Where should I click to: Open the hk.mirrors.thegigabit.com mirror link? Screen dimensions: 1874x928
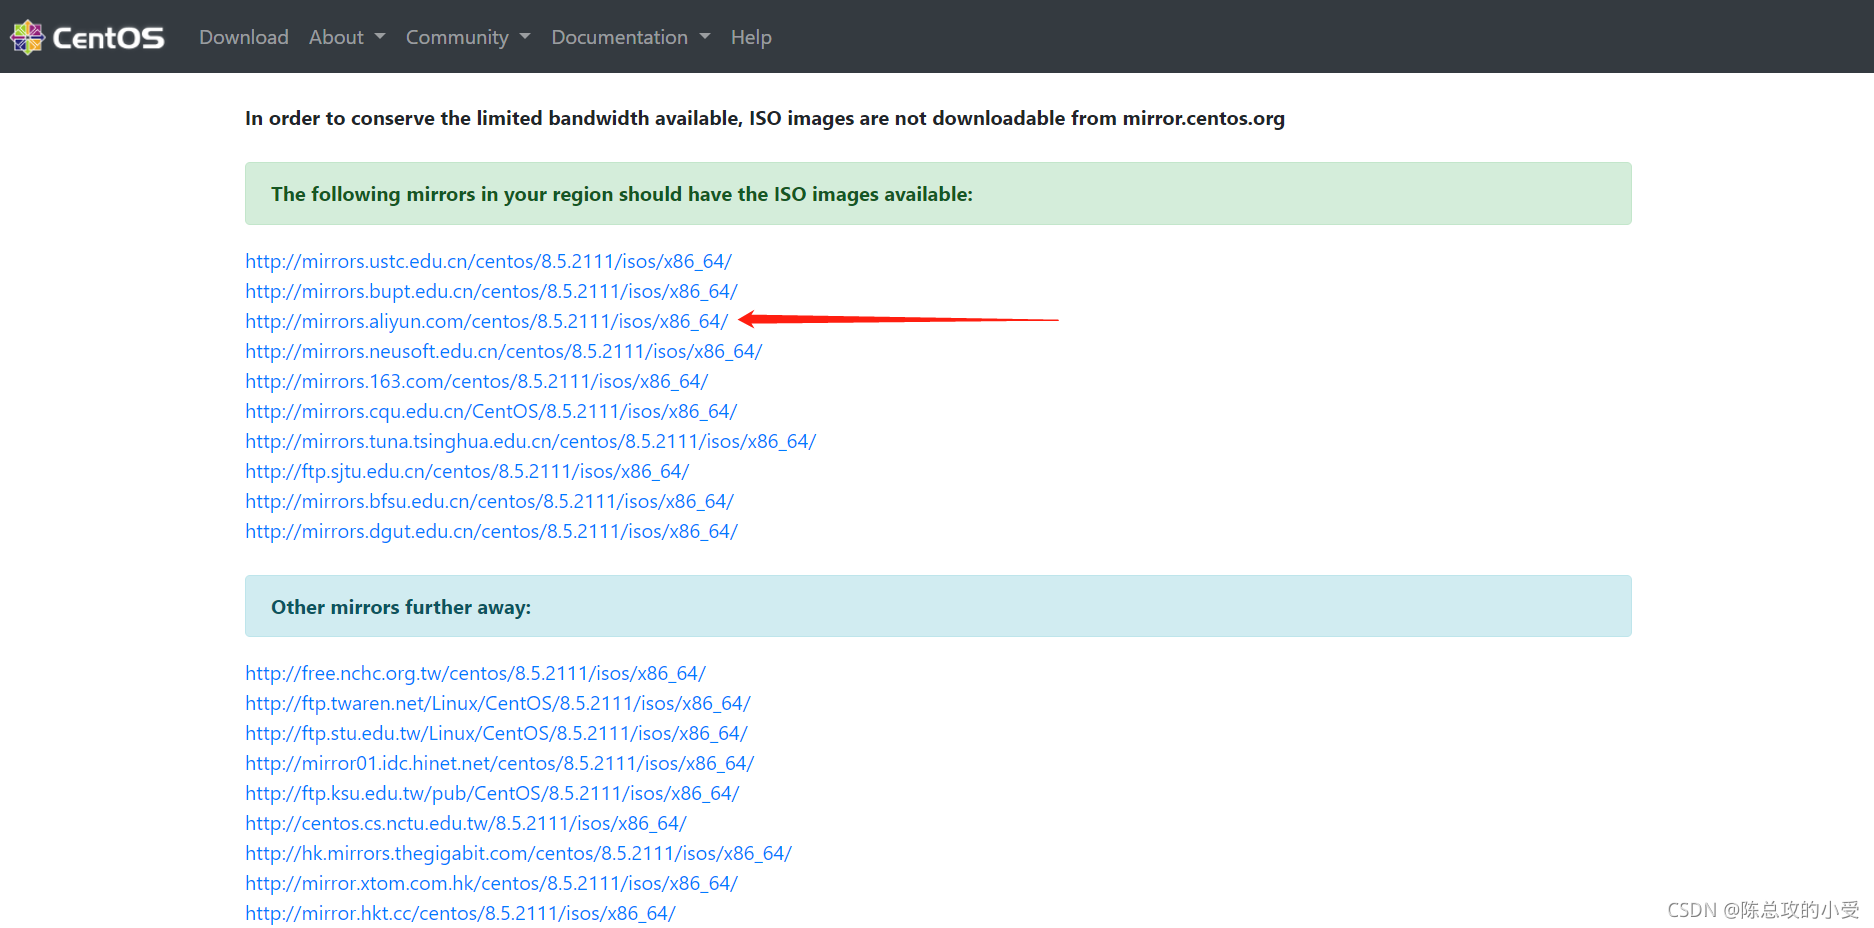(x=518, y=853)
